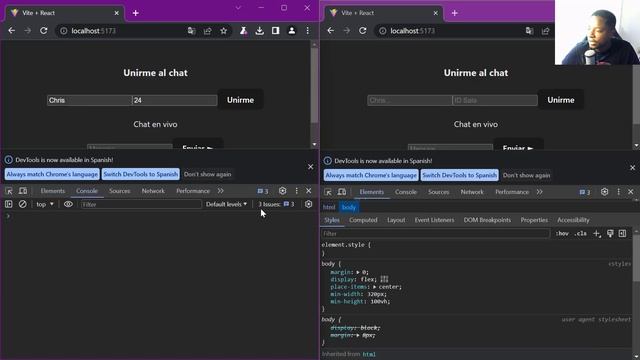The height and width of the screenshot is (360, 640).
Task: Open tab search dropdown in left browser
Action: coord(238,8)
